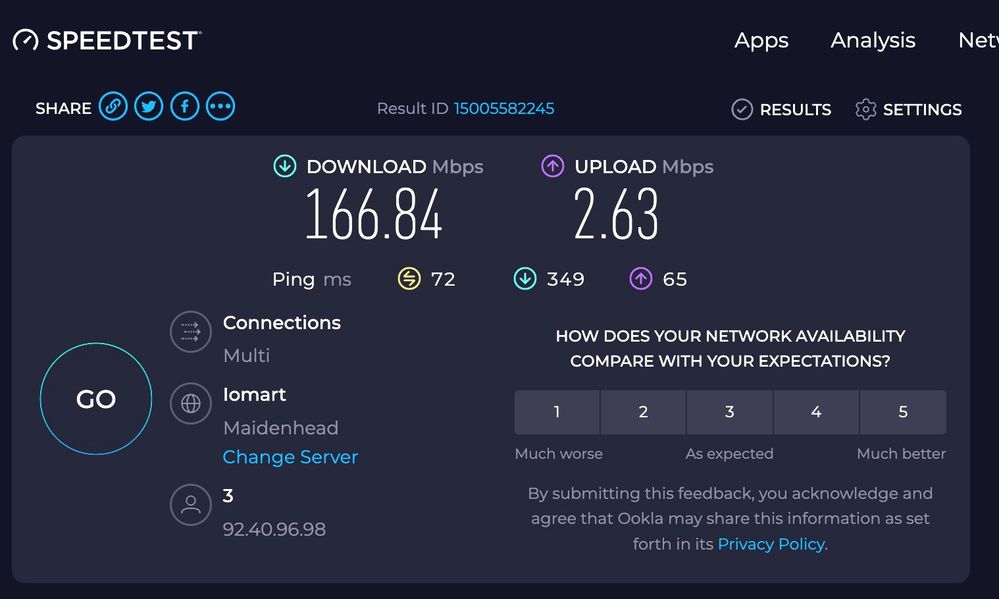The image size is (999, 599).
Task: Open more sharing options ellipsis
Action: pos(220,107)
